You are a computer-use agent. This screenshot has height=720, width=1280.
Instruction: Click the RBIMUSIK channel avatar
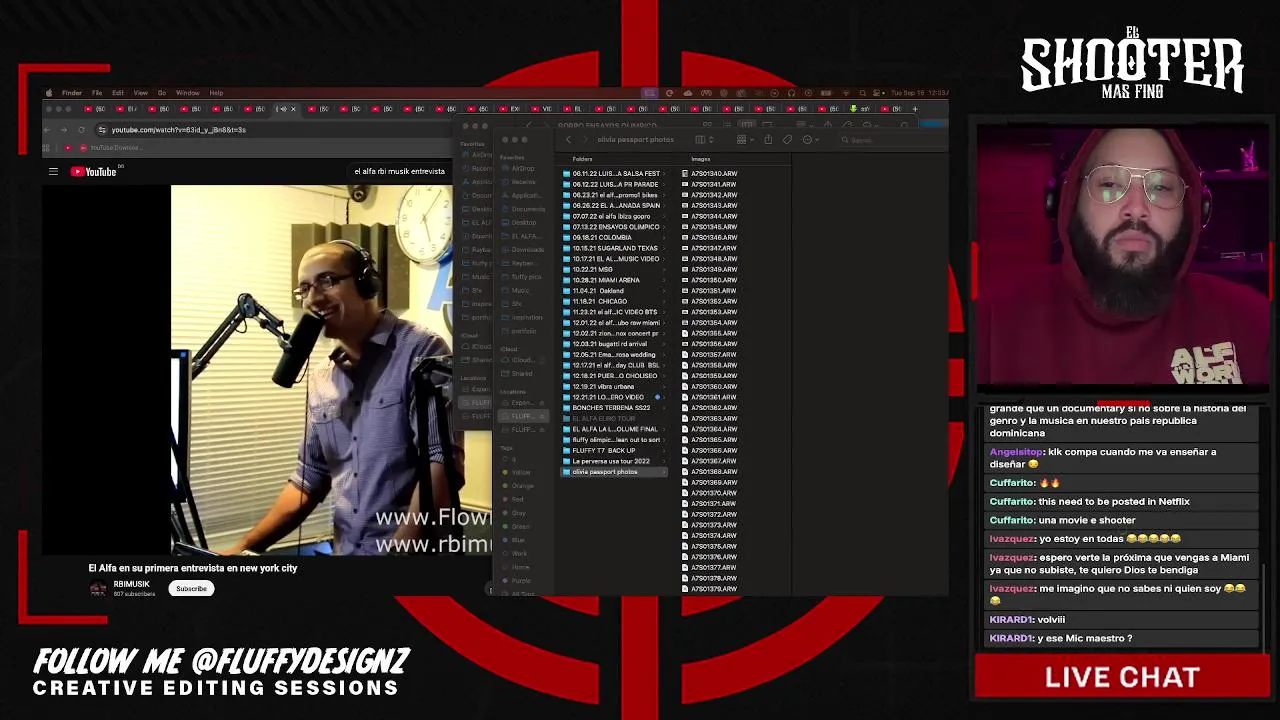click(x=98, y=588)
